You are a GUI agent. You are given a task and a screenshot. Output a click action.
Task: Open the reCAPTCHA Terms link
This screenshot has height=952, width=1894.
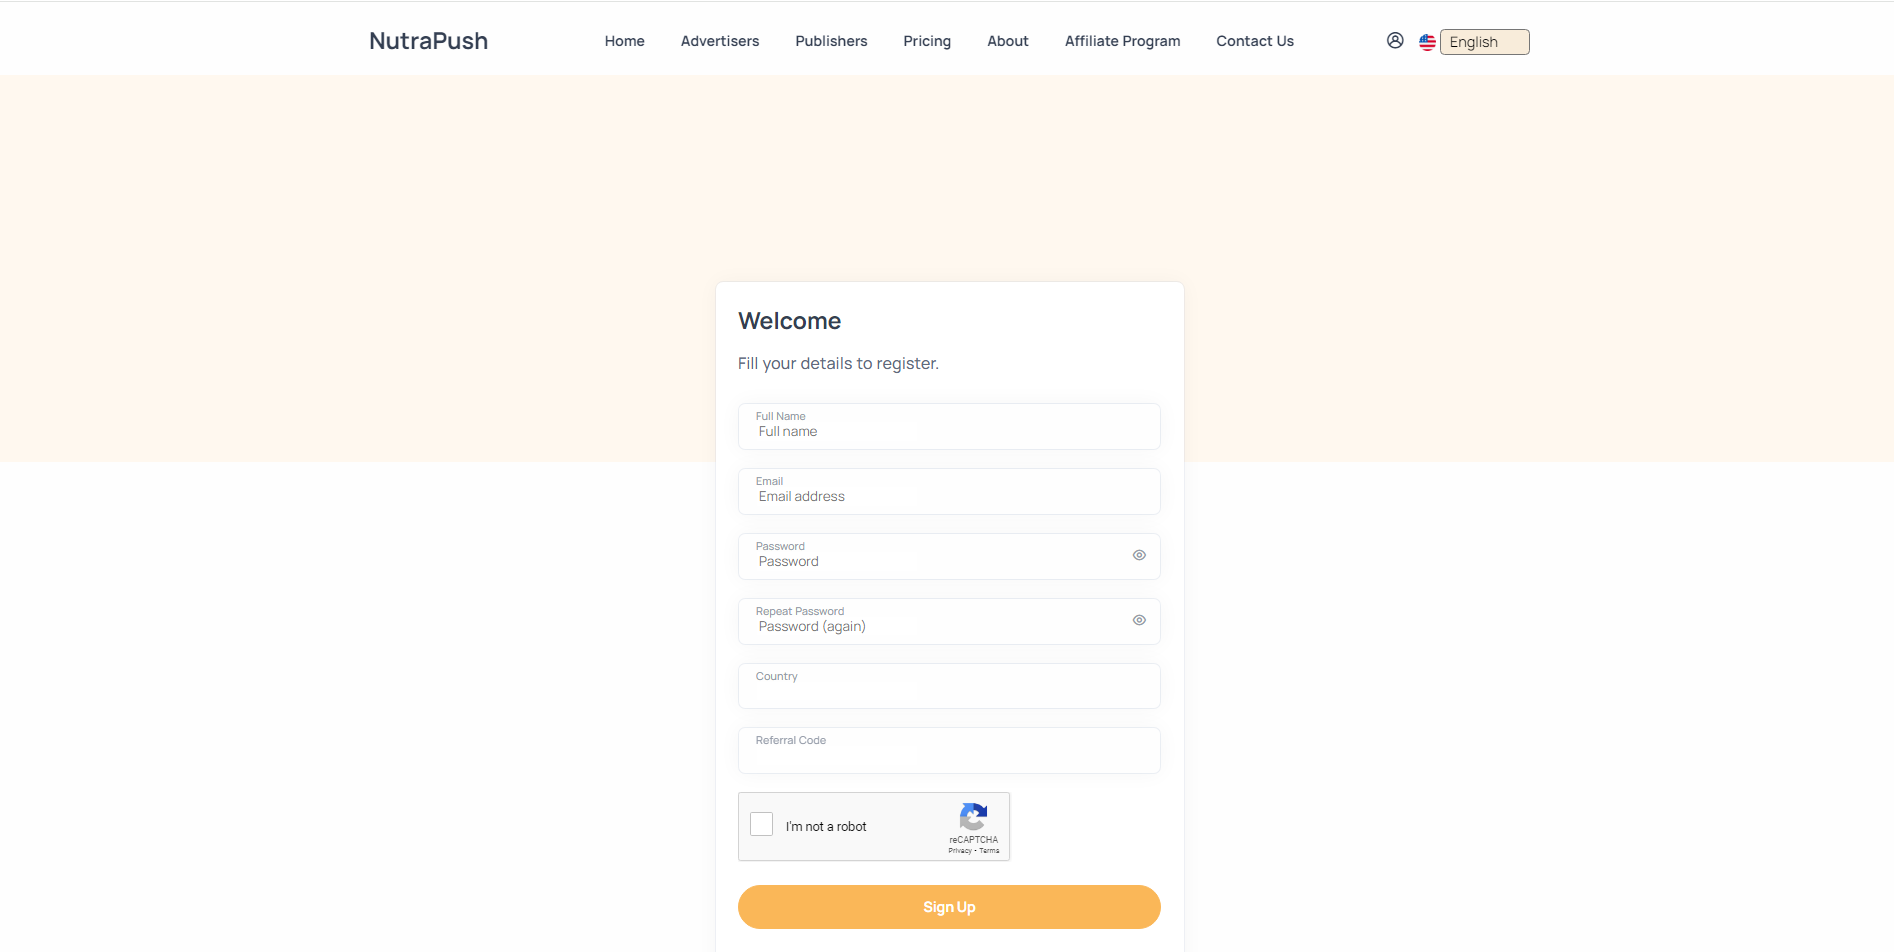989,851
